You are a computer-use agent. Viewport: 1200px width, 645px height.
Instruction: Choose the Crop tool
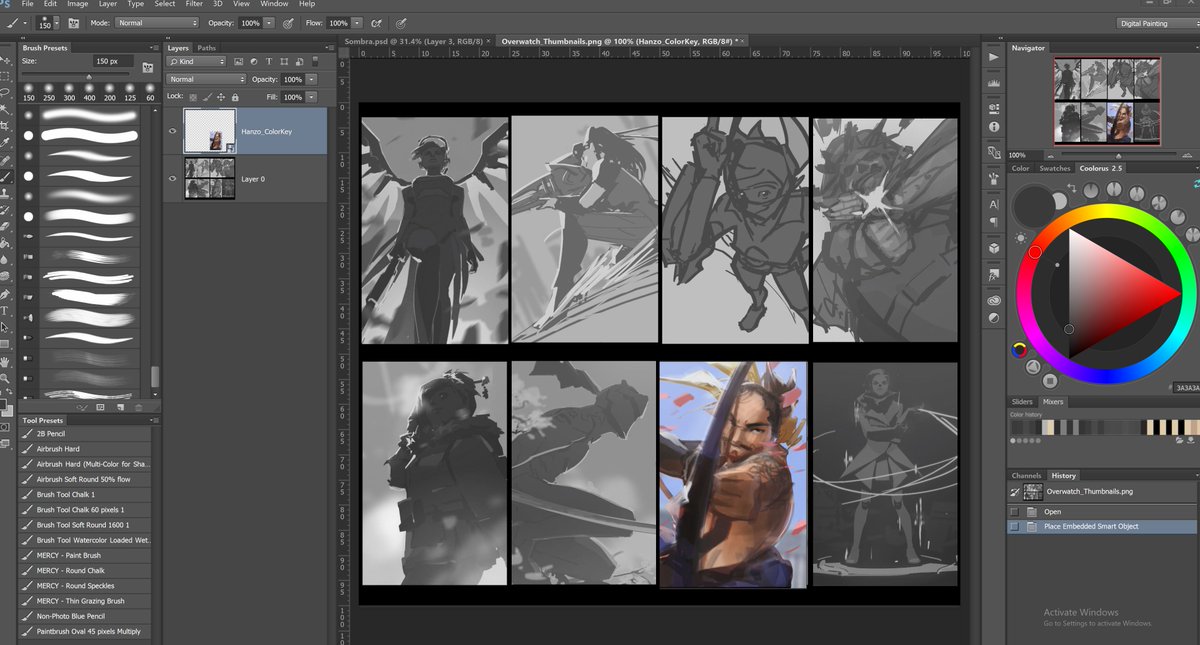pos(5,125)
